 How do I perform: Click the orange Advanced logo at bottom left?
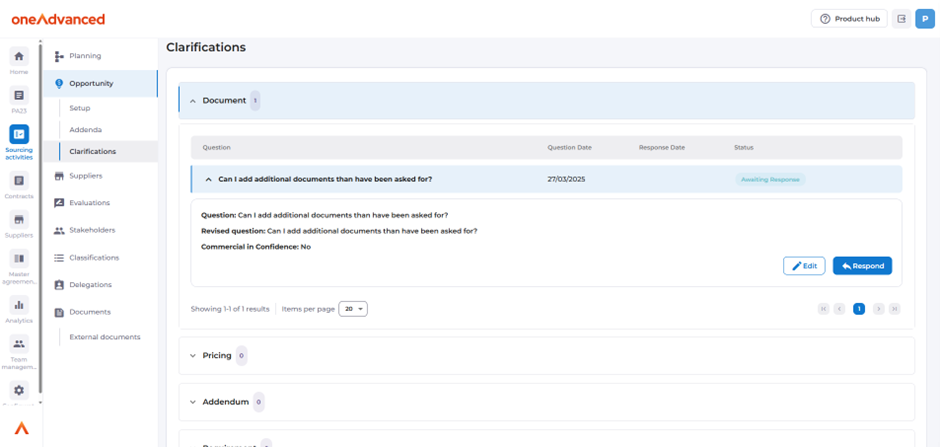[x=22, y=428]
